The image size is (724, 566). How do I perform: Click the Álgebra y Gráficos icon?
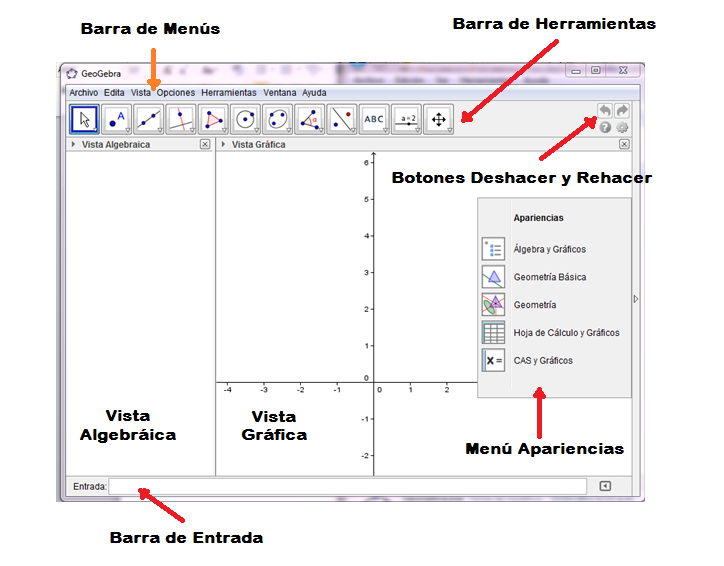click(x=493, y=249)
